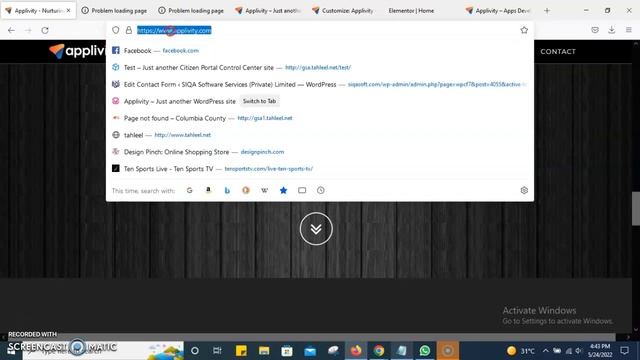The image size is (640, 360).
Task: Search this time with DuckDuckGo
Action: point(246,190)
